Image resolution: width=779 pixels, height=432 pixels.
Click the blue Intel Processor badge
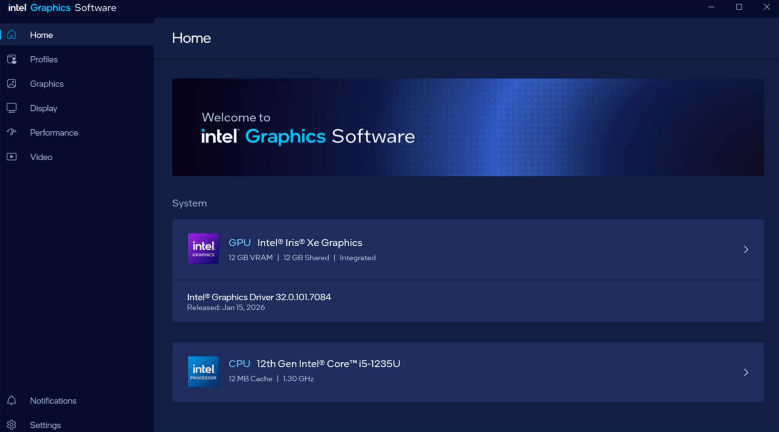pos(203,371)
